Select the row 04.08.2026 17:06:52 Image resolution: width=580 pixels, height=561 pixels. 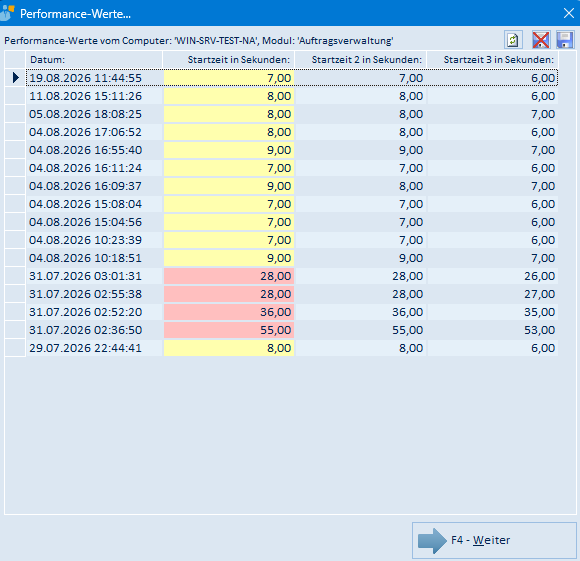pos(292,132)
